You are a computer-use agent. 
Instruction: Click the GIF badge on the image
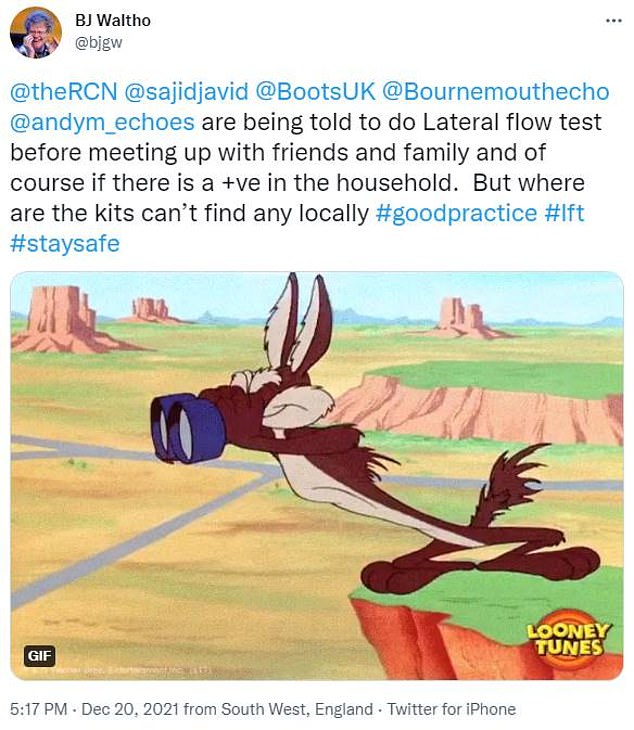click(40, 656)
